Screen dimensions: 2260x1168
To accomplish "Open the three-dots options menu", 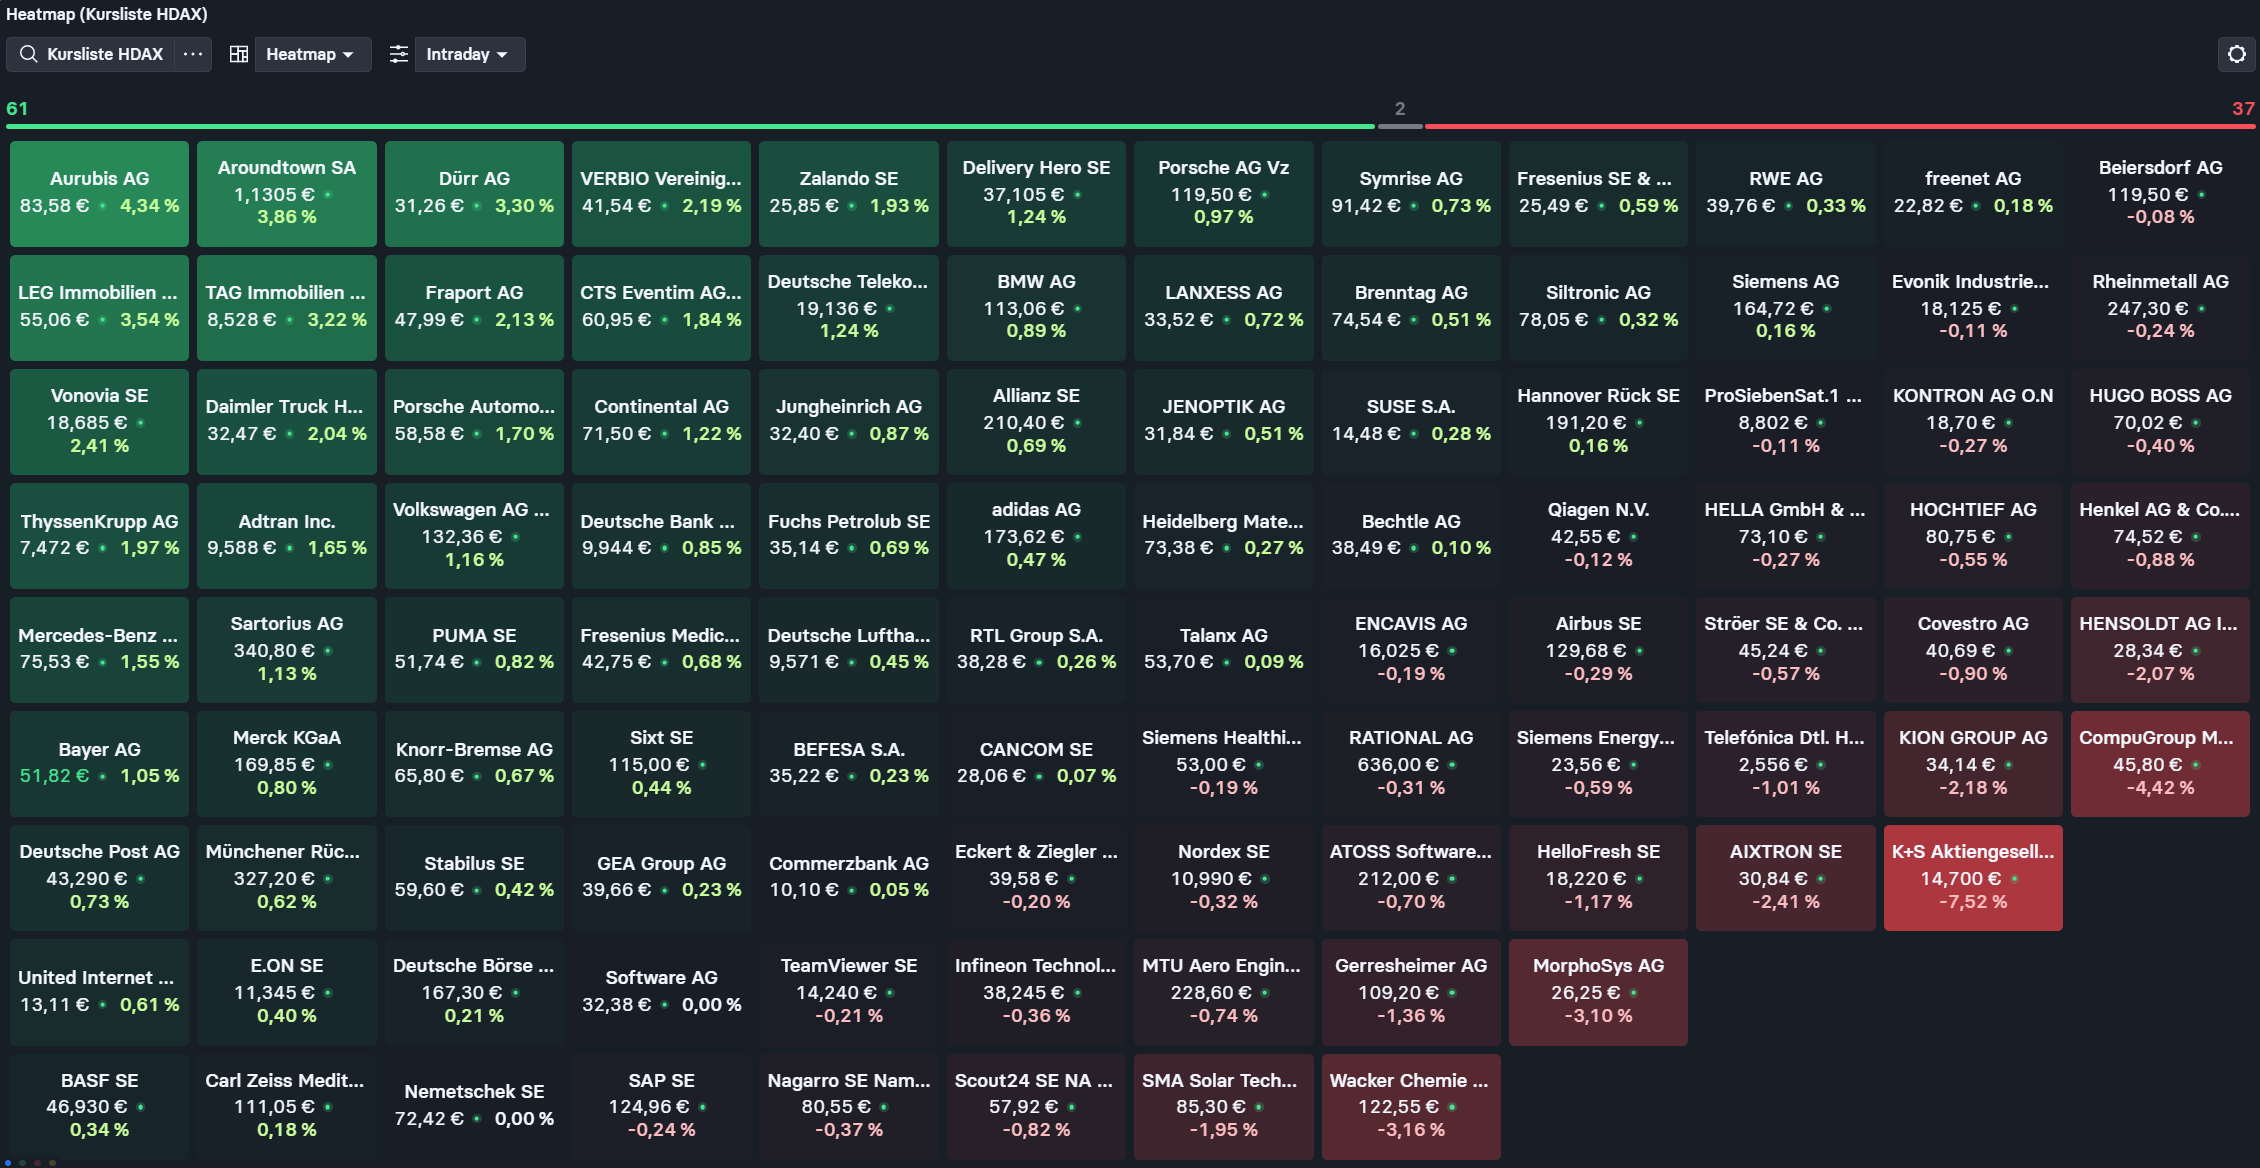I will click(193, 54).
